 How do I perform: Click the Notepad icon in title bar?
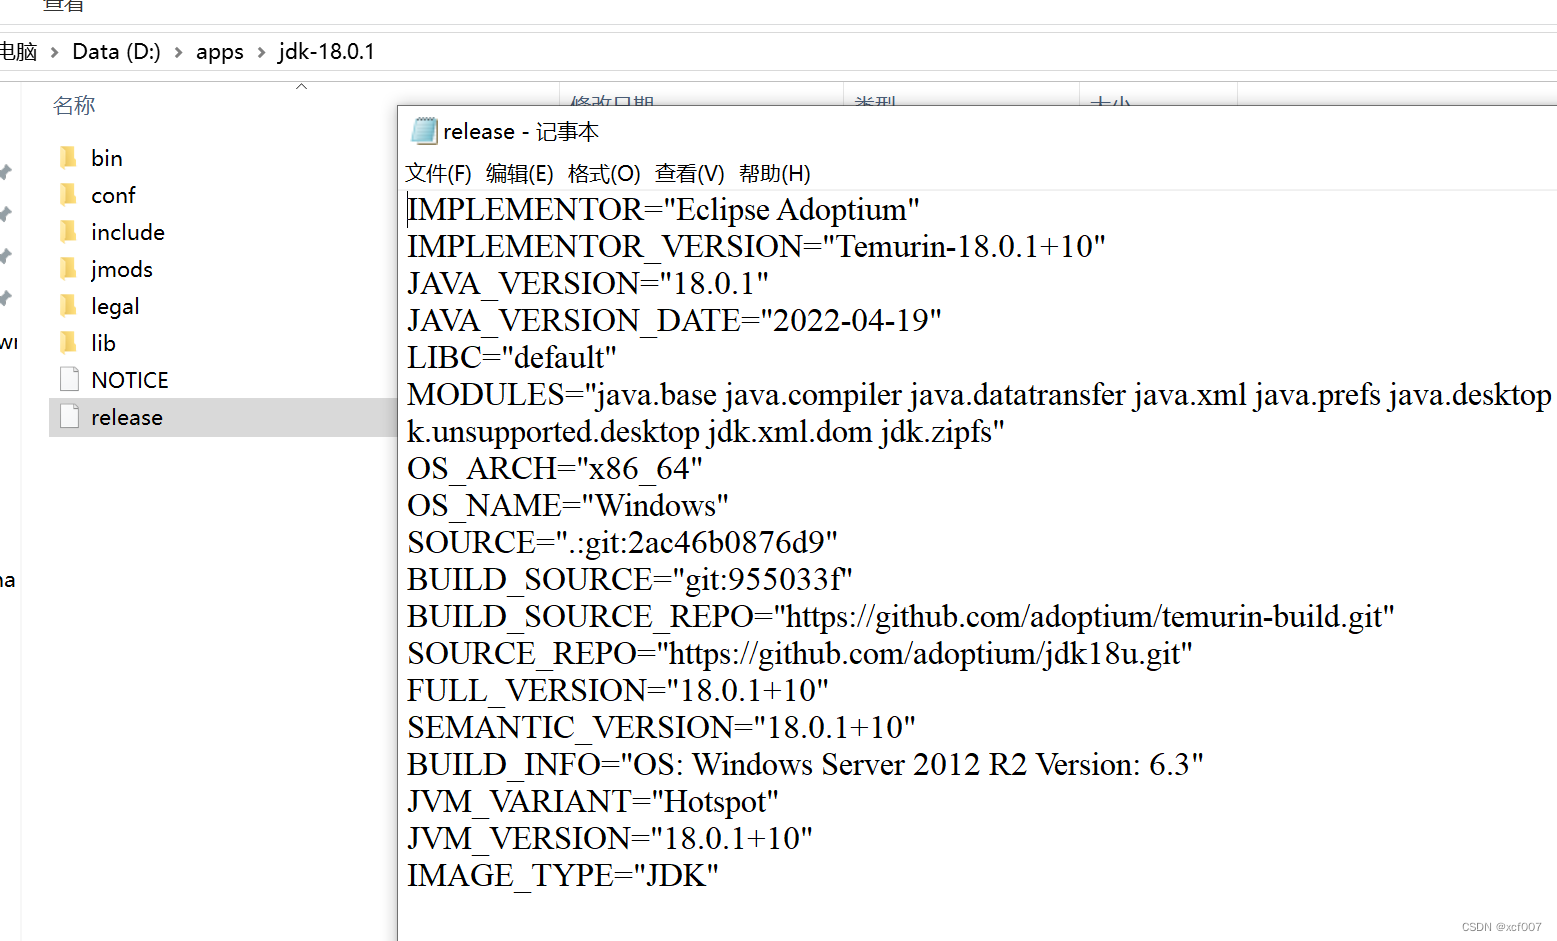click(x=424, y=131)
